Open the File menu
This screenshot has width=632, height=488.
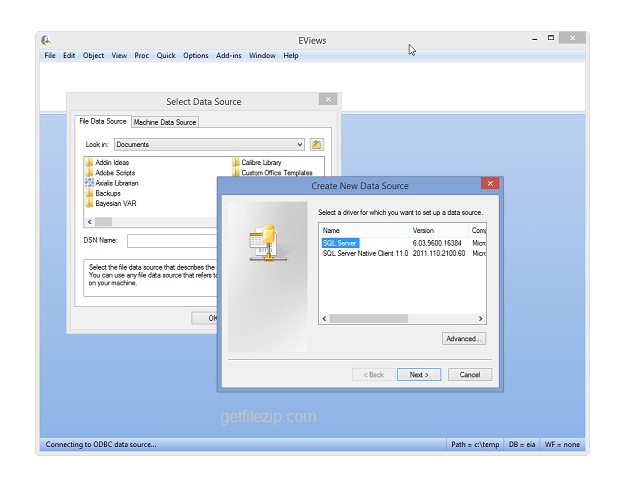(50, 56)
